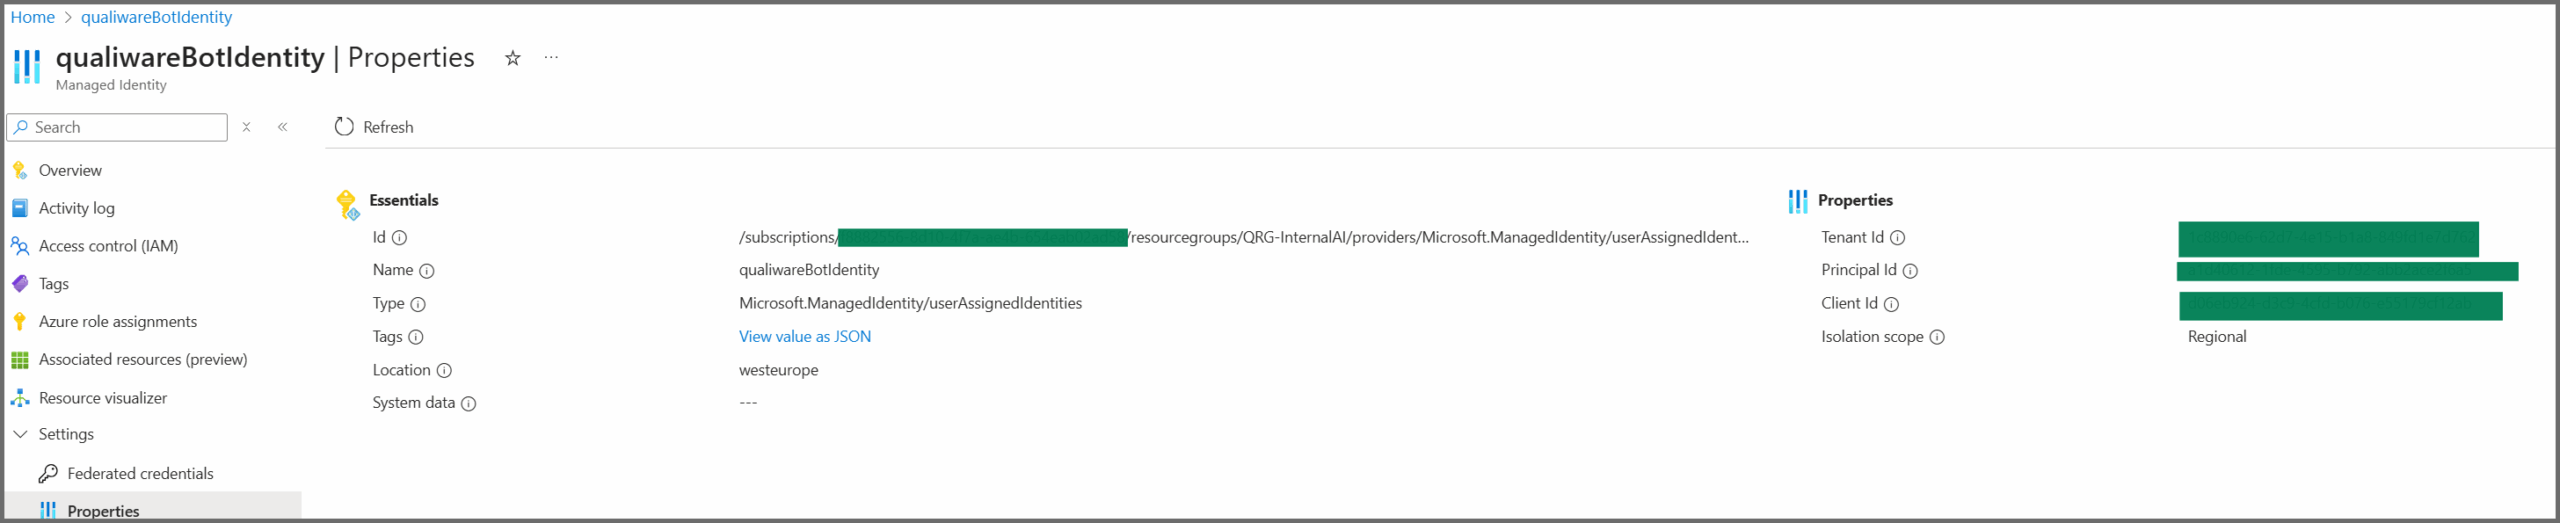Collapse the sidebar menu with double chevron

pos(283,127)
